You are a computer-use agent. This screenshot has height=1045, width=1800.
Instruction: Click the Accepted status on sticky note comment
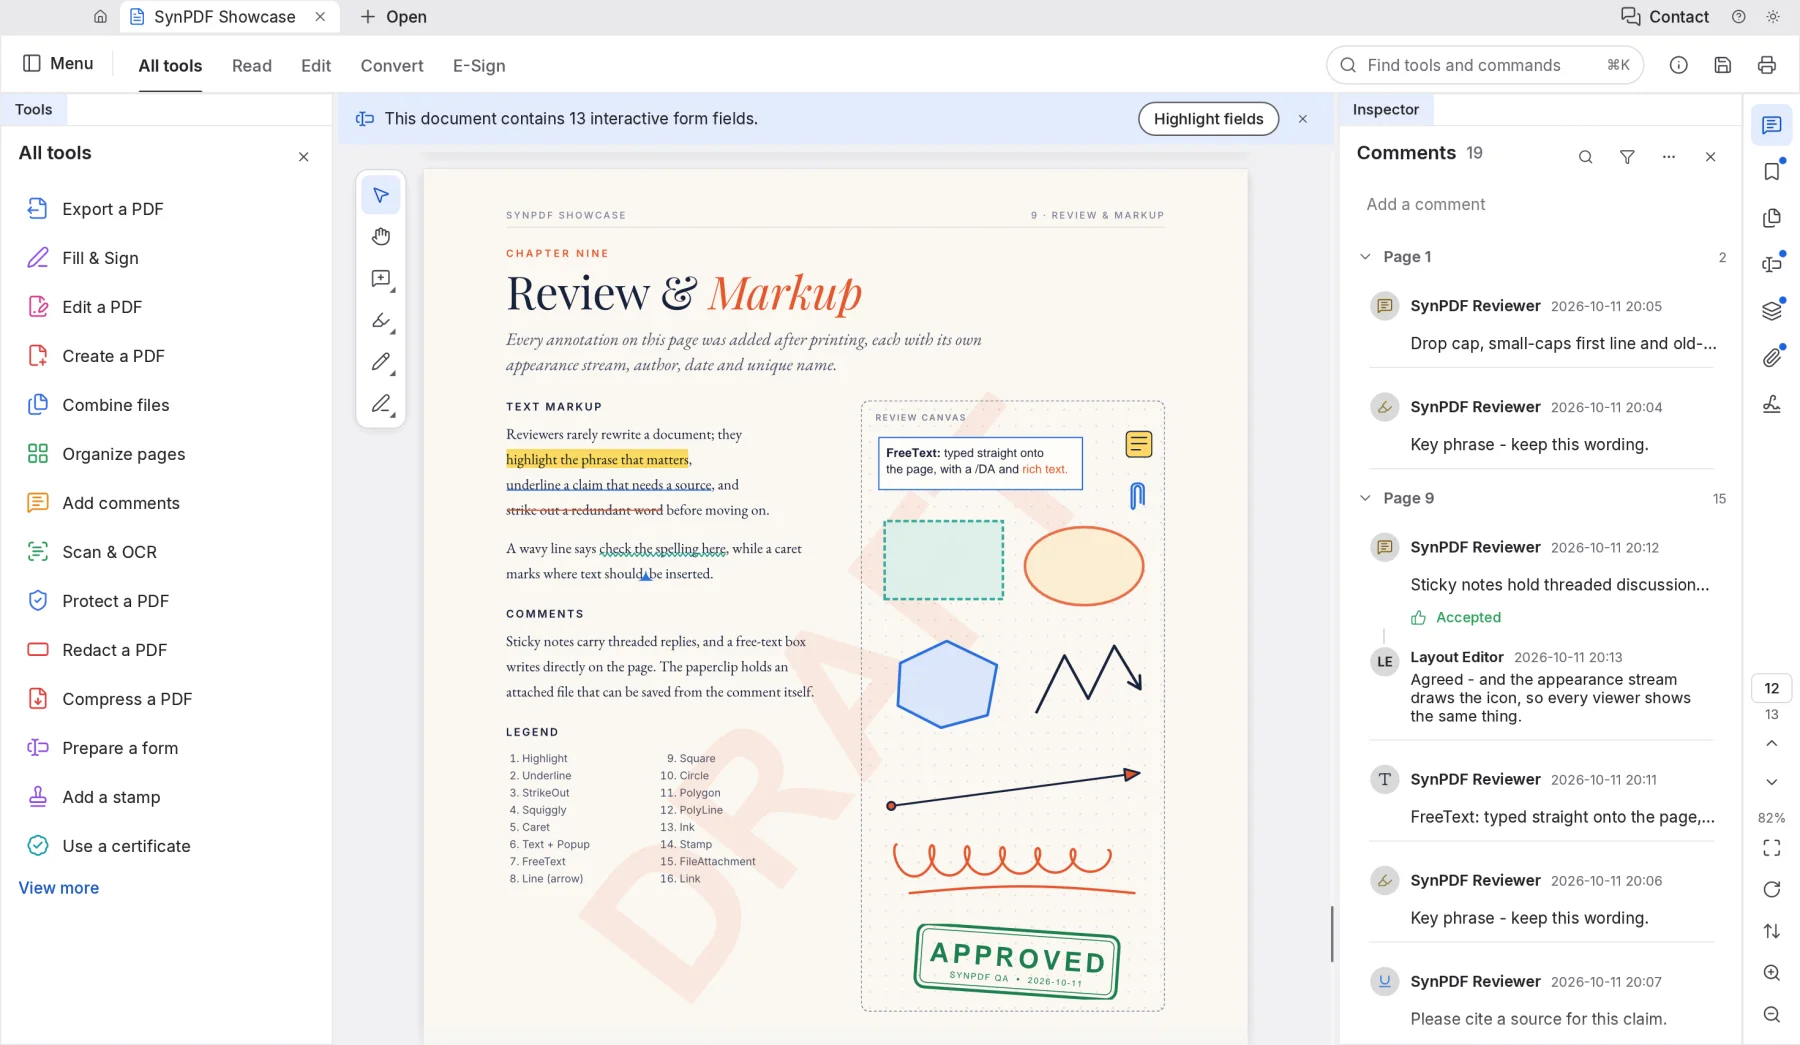tap(1456, 618)
